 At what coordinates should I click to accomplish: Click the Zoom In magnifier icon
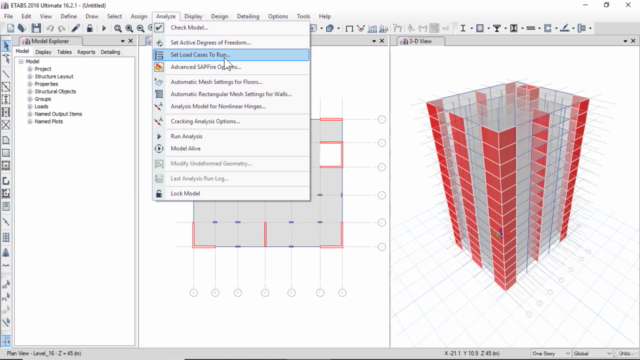[129, 28]
